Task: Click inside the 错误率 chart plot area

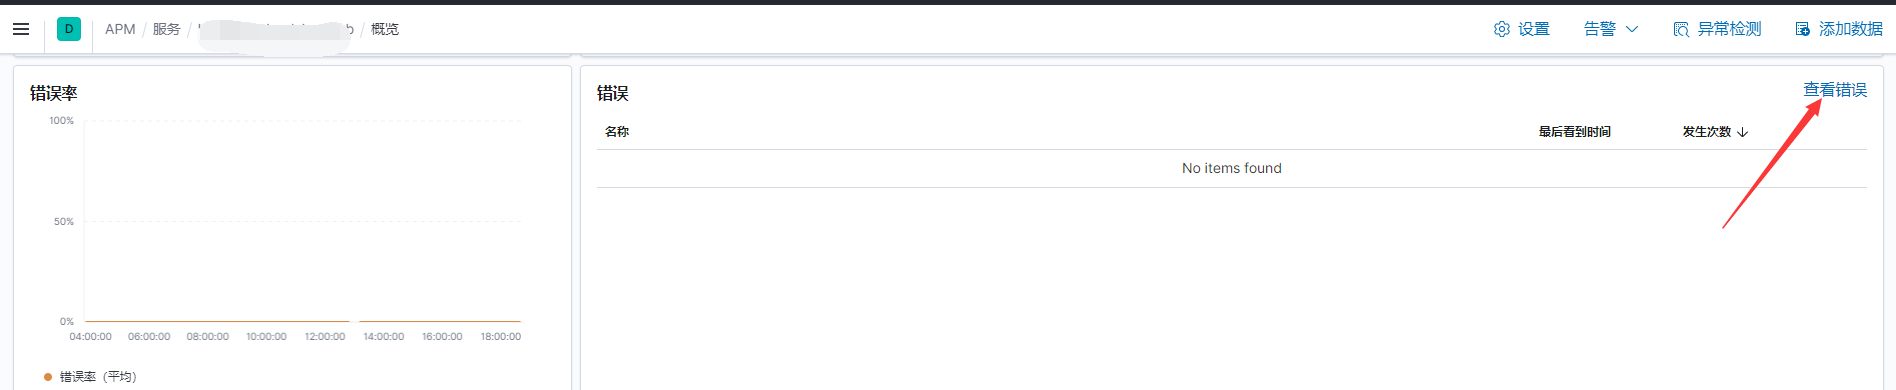Action: pyautogui.click(x=302, y=221)
